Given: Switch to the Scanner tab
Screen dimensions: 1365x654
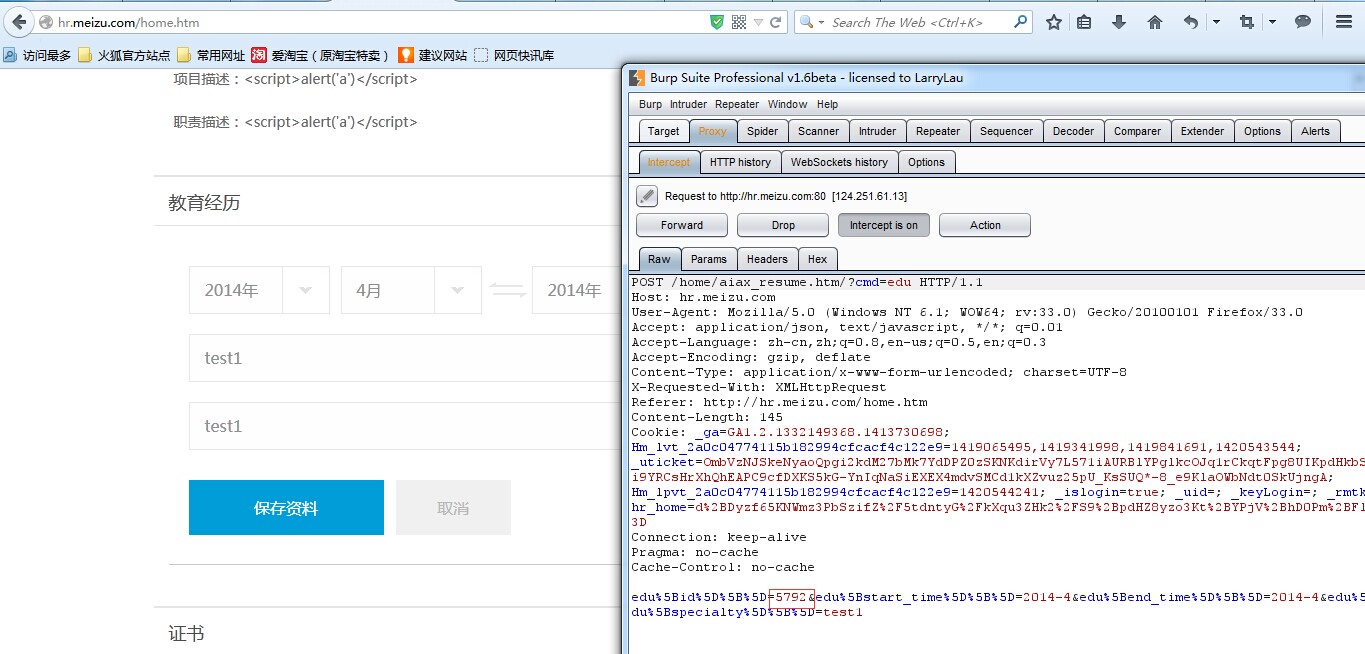Looking at the screenshot, I should tap(818, 131).
